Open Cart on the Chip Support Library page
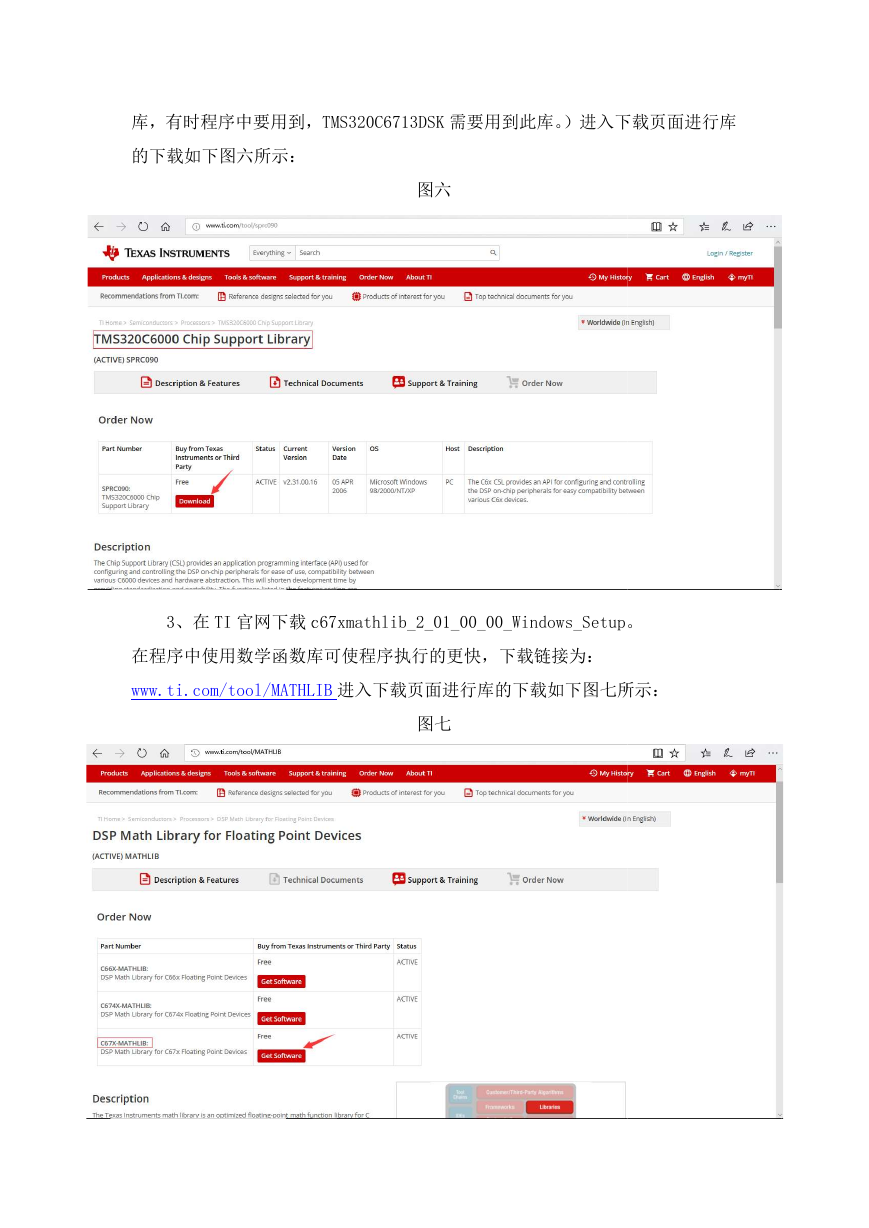The width and height of the screenshot is (869, 1228). pyautogui.click(x=657, y=277)
